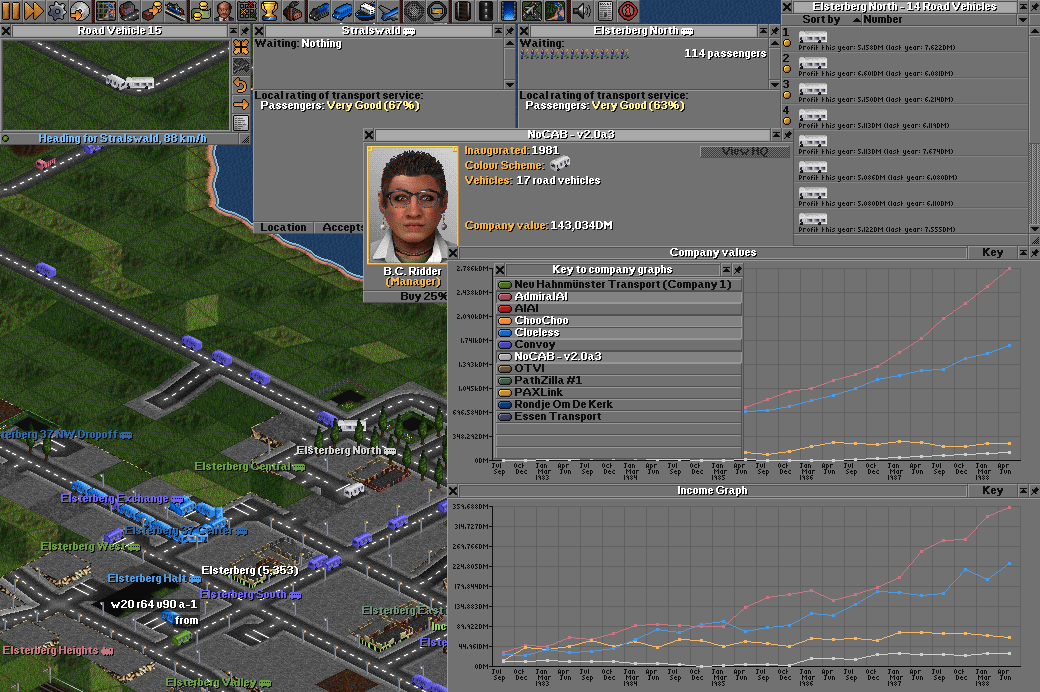Show the train list toolbar icon
Viewport: 1040px width, 692px height.
(319, 11)
